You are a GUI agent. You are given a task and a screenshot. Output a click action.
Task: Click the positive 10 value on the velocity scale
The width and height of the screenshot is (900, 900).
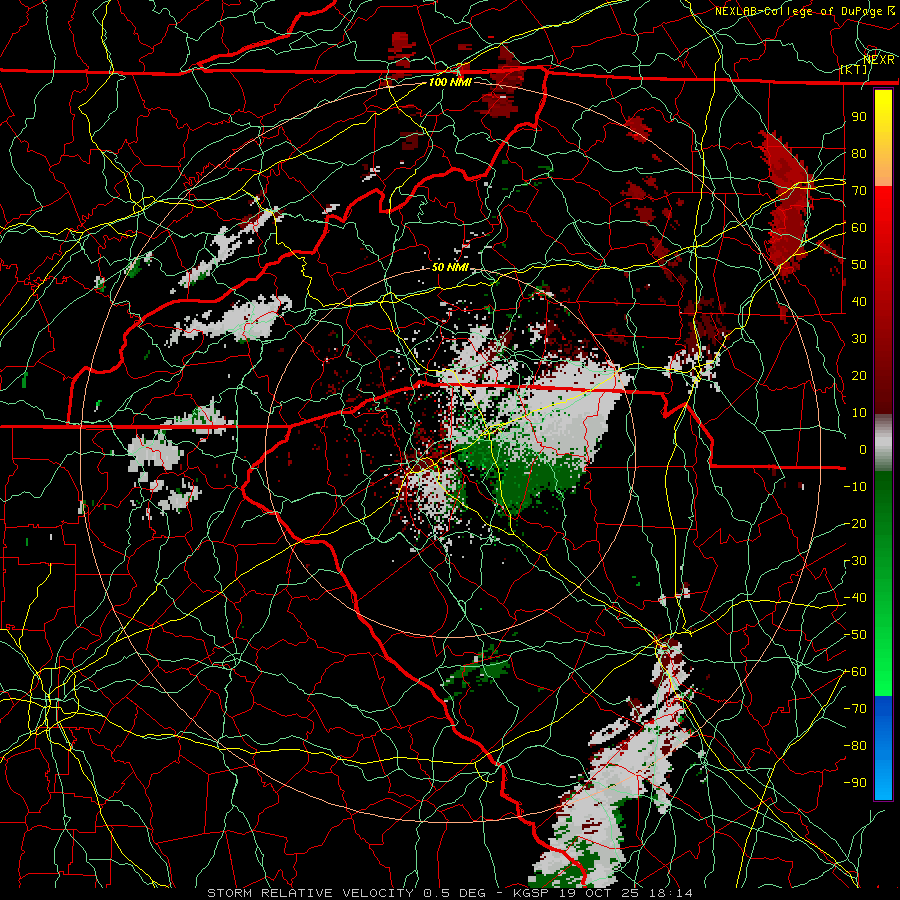click(x=859, y=413)
